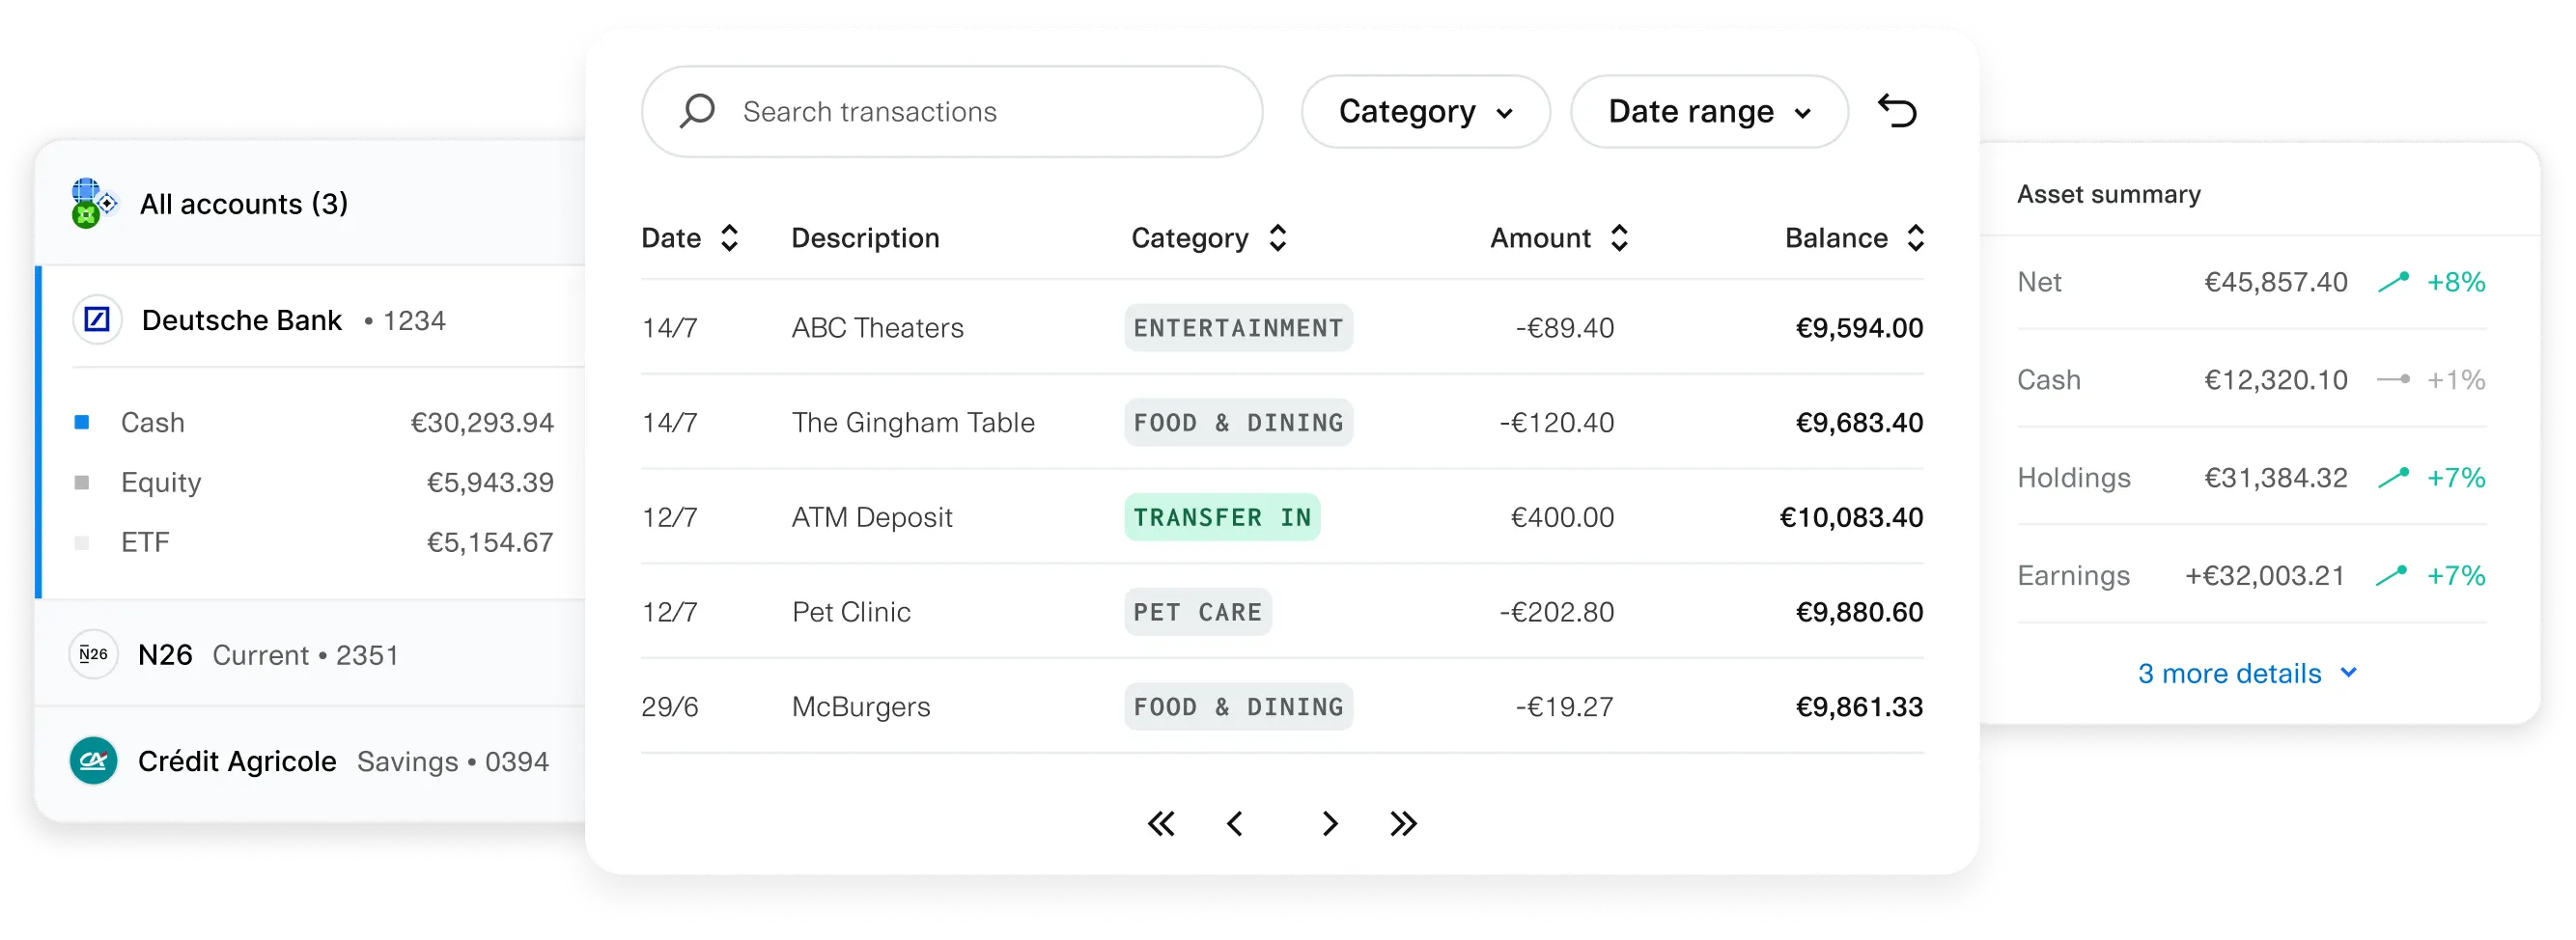
Task: Select the Crédit Agricole Savings account
Action: click(300, 760)
